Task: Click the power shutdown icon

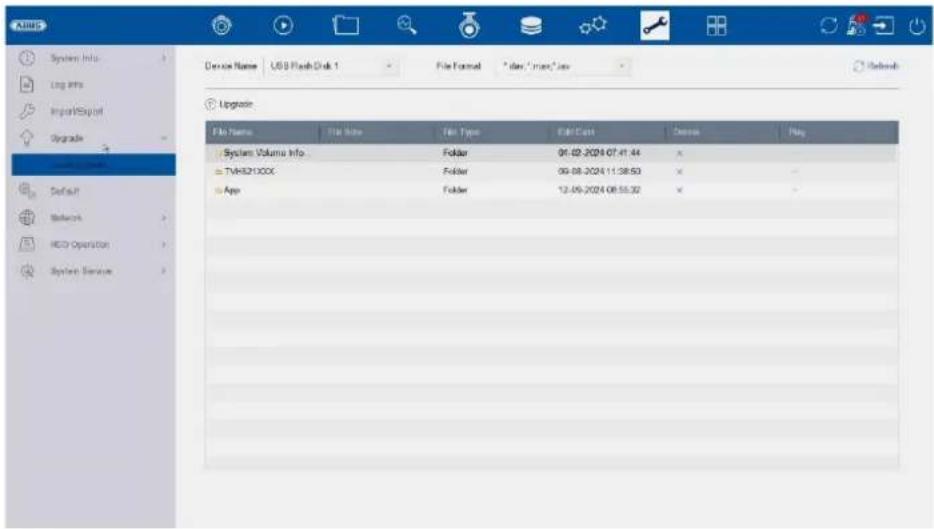Action: pyautogui.click(x=917, y=26)
